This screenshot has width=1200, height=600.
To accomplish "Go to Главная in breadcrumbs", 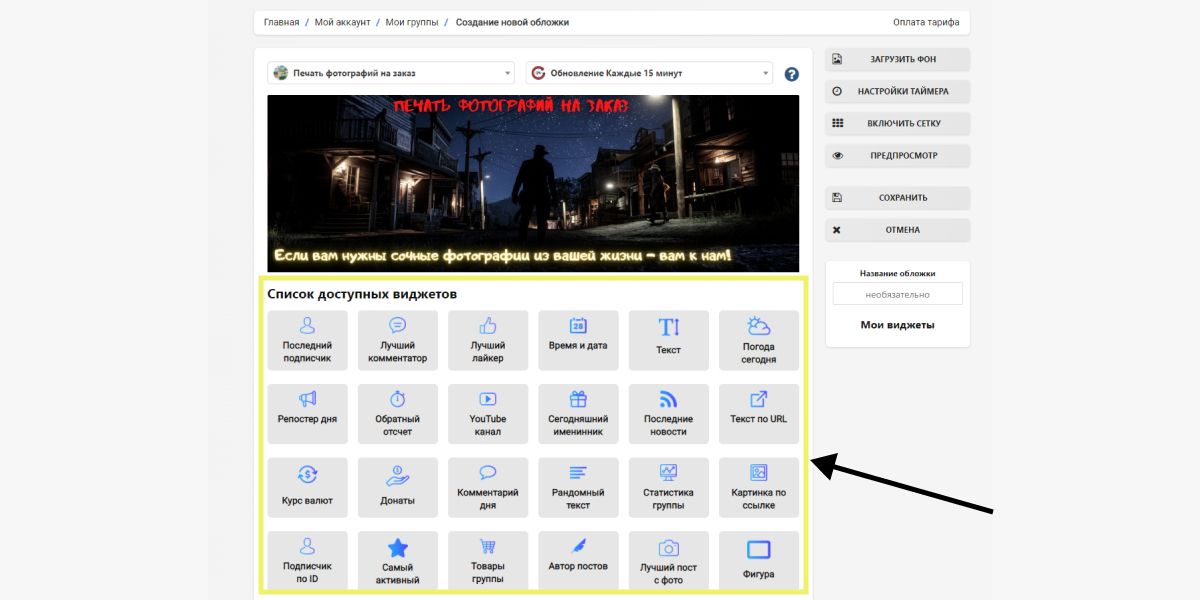I will click(x=281, y=22).
